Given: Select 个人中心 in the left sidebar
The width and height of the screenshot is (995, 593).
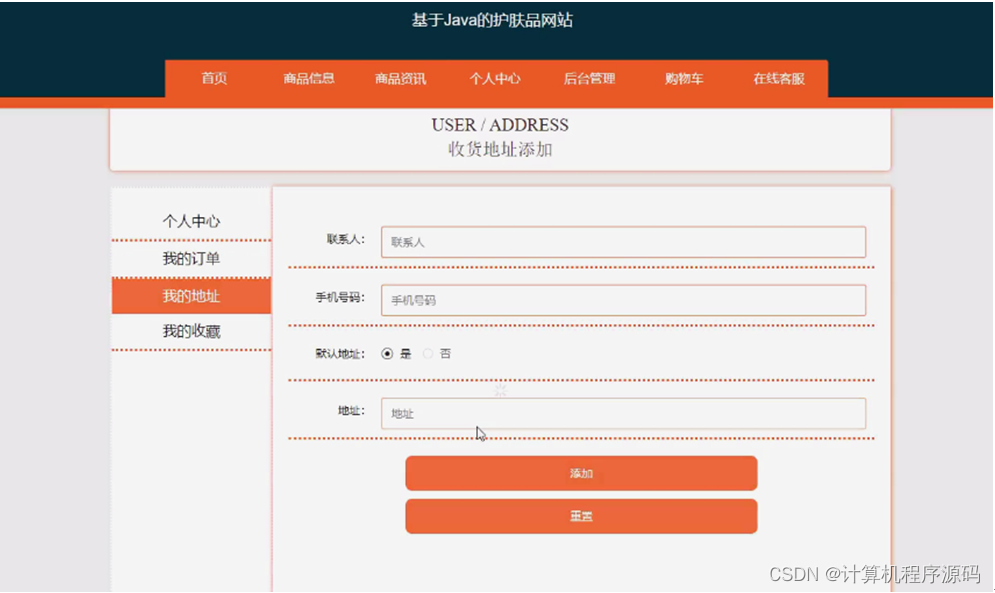Looking at the screenshot, I should (x=190, y=220).
